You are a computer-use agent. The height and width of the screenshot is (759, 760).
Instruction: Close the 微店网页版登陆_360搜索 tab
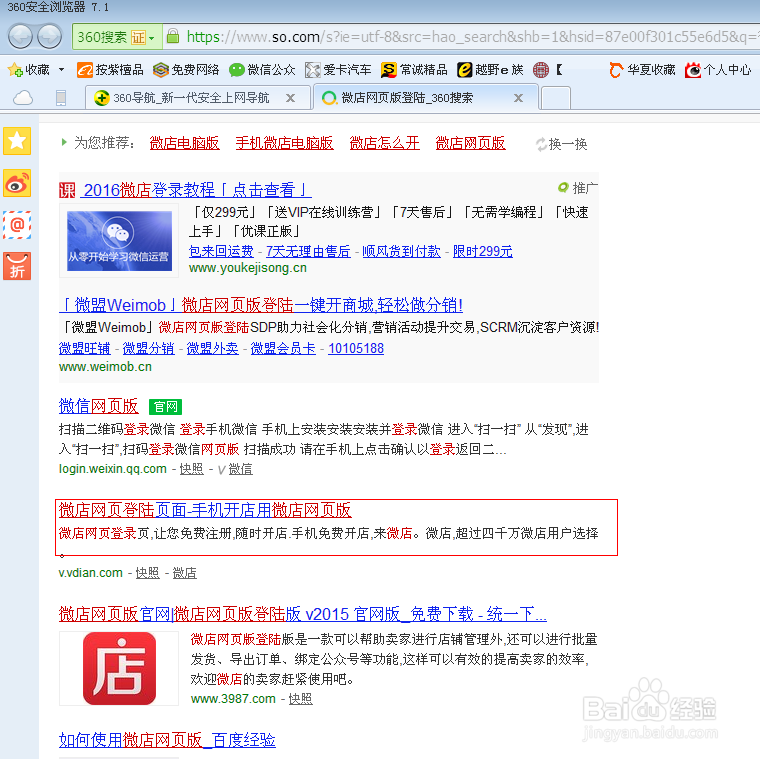518,98
